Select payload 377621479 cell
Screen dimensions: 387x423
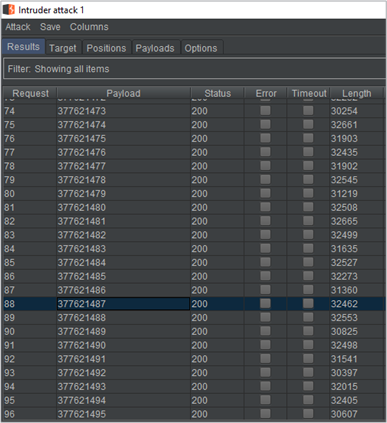point(123,193)
